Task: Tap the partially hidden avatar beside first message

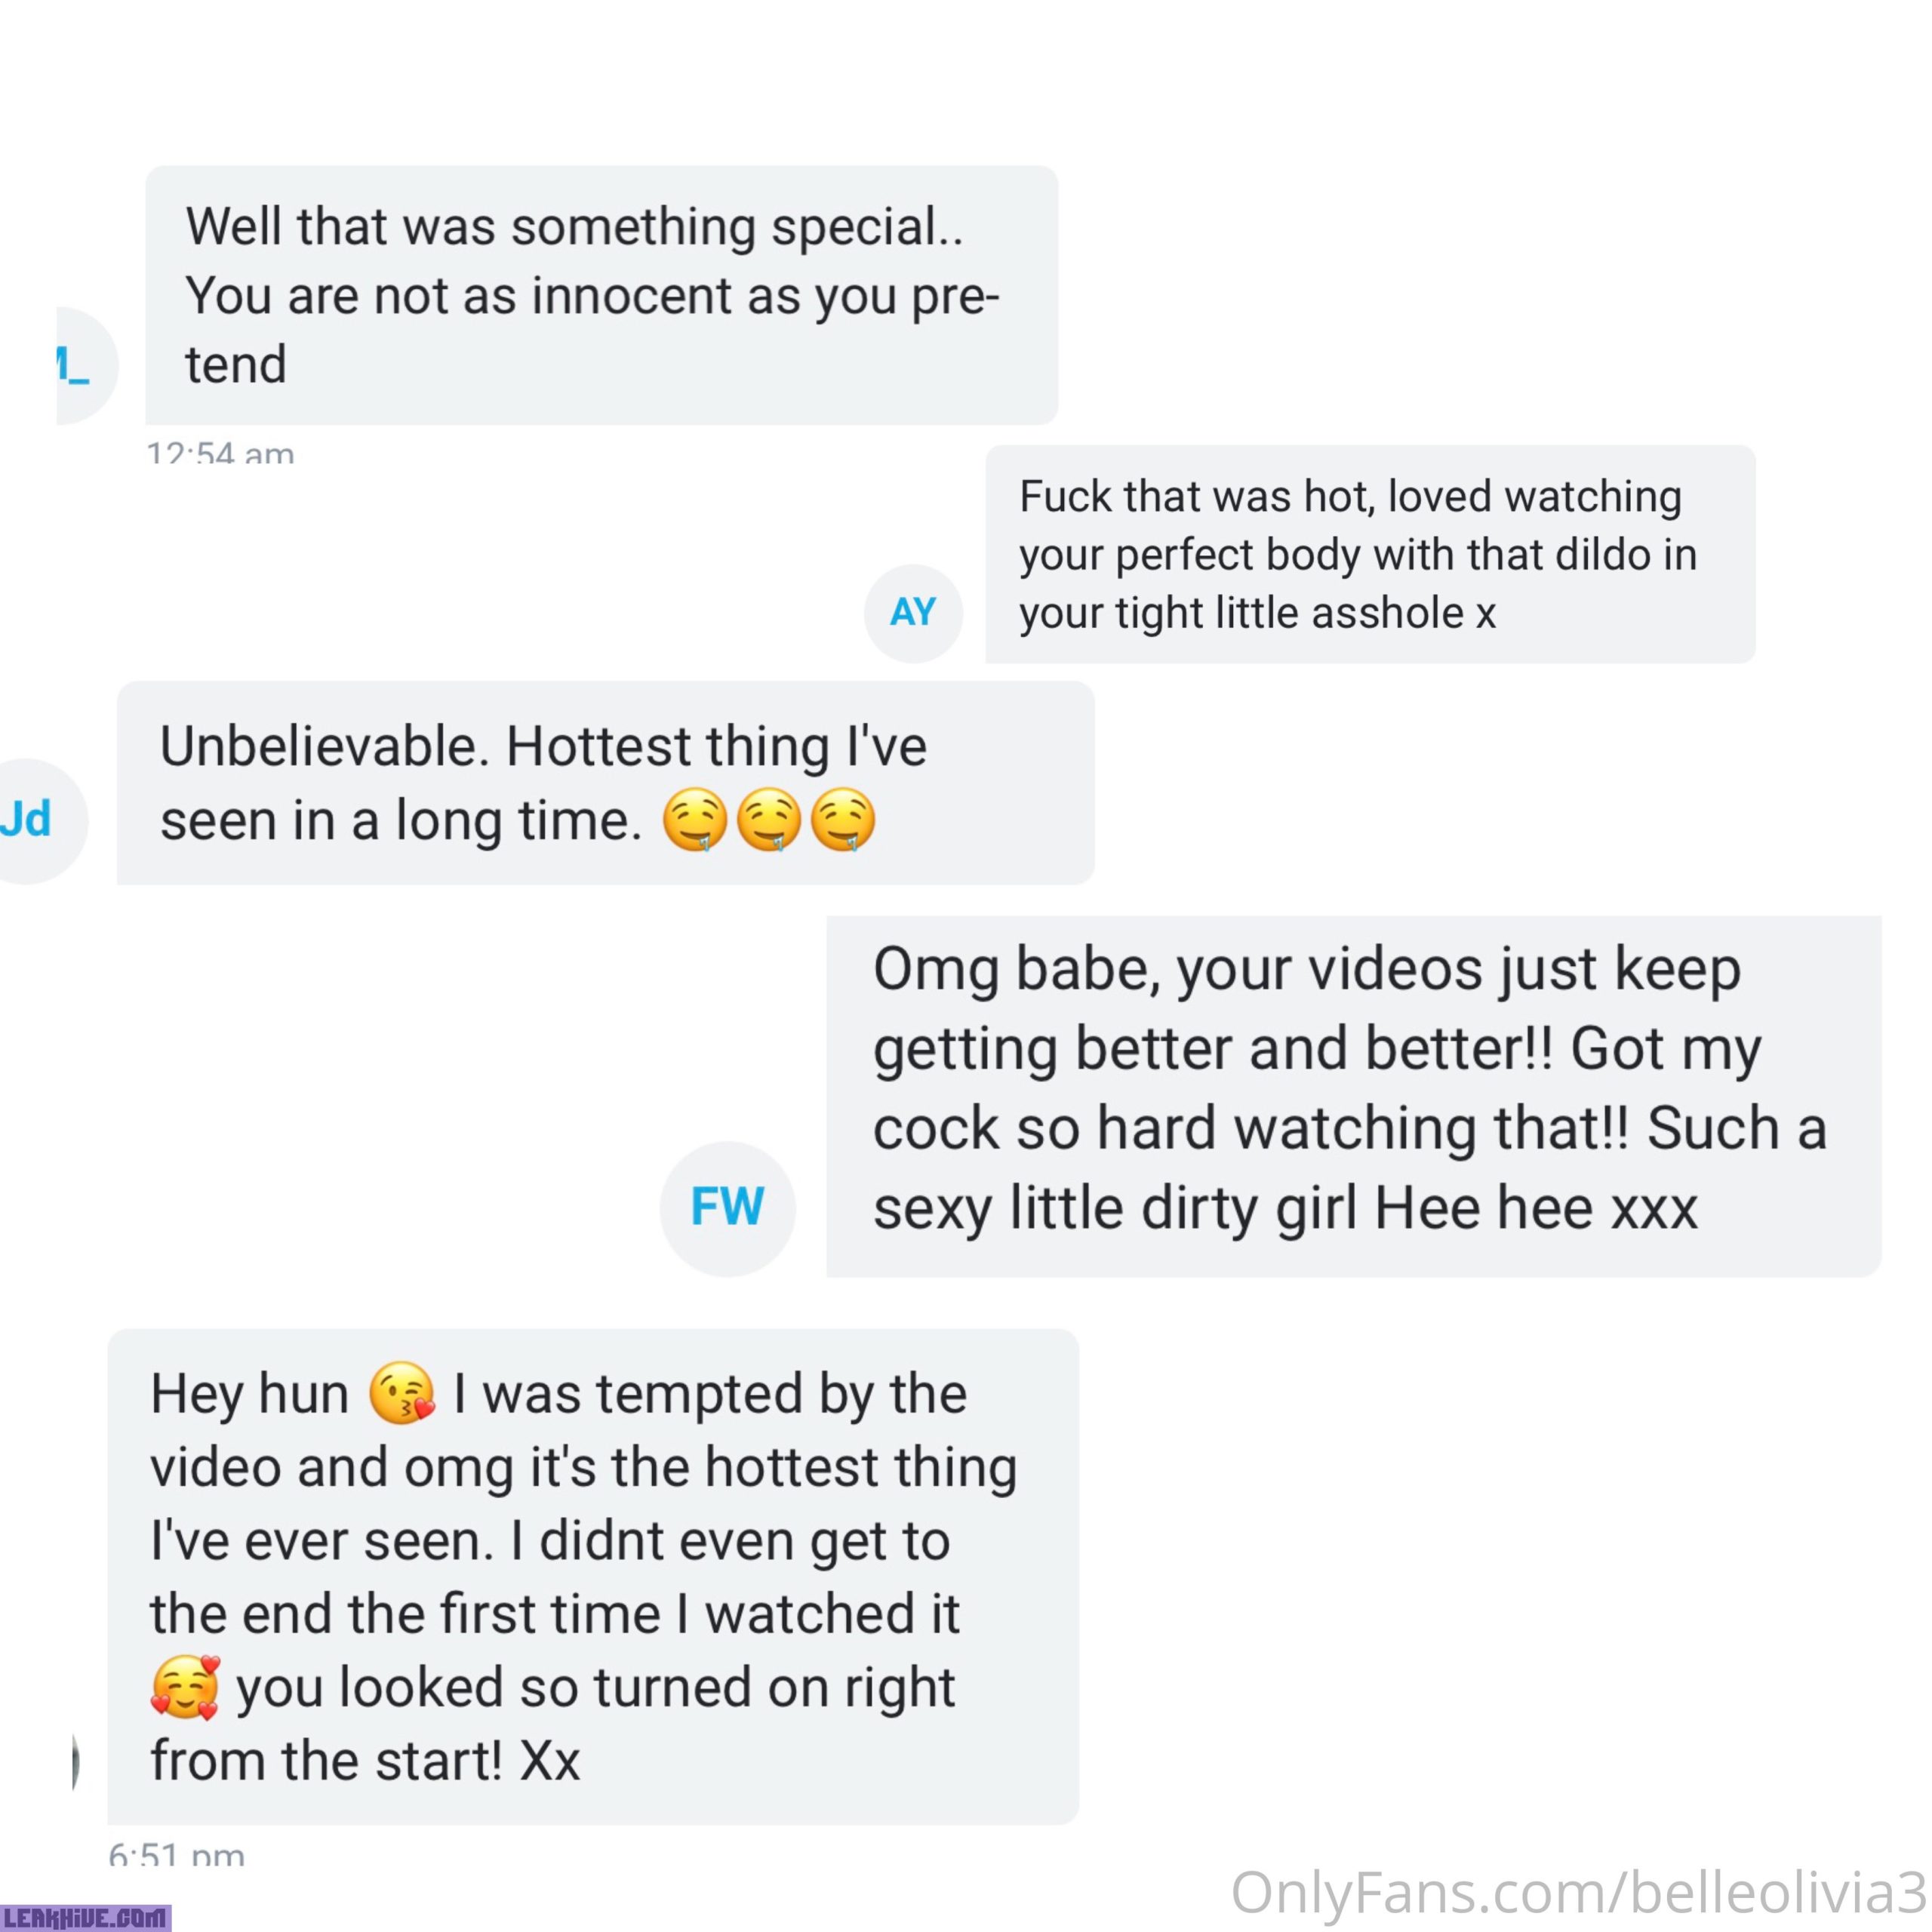Action: pyautogui.click(x=86, y=366)
